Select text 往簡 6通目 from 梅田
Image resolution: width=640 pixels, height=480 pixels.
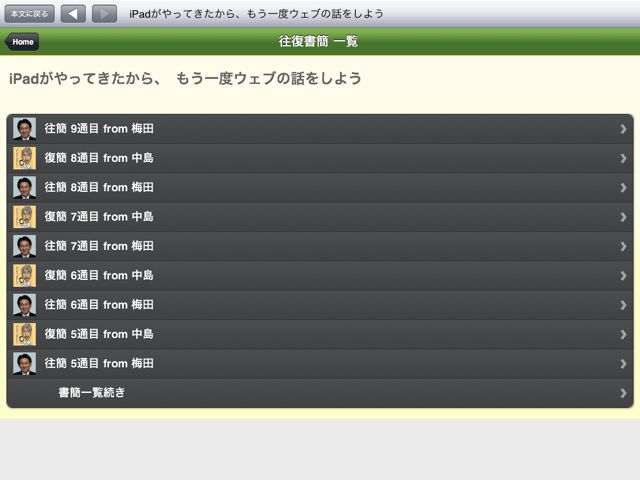(x=99, y=305)
